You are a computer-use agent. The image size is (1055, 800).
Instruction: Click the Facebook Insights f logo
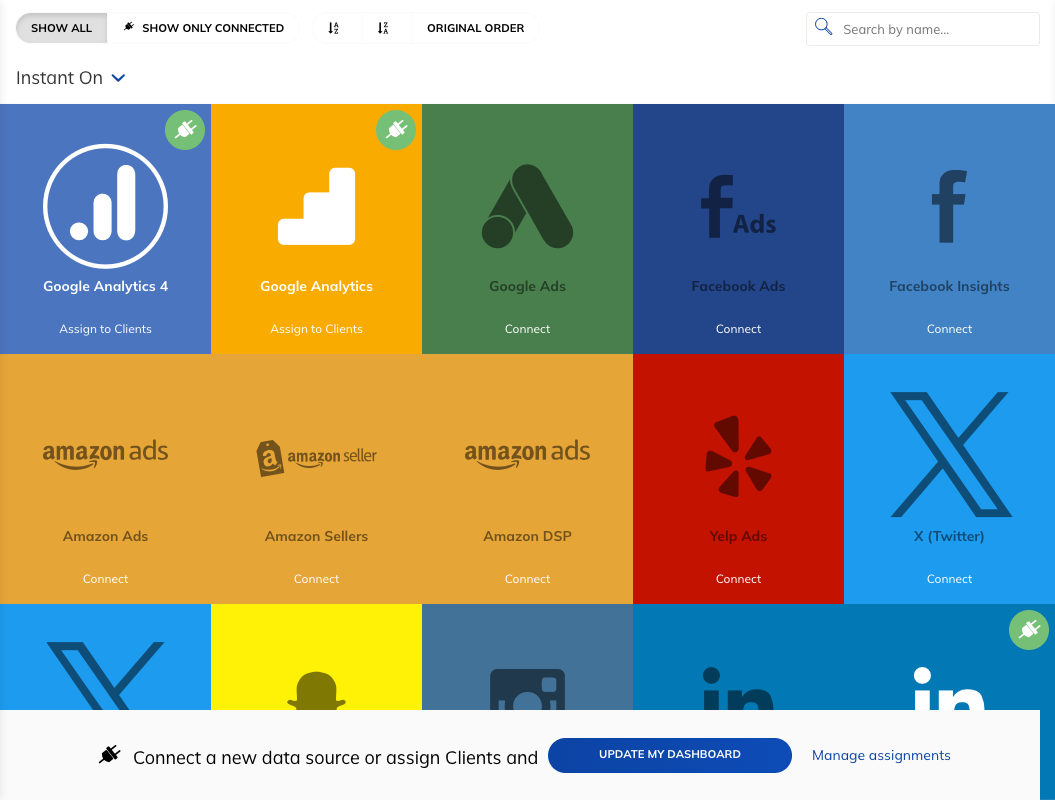point(949,206)
